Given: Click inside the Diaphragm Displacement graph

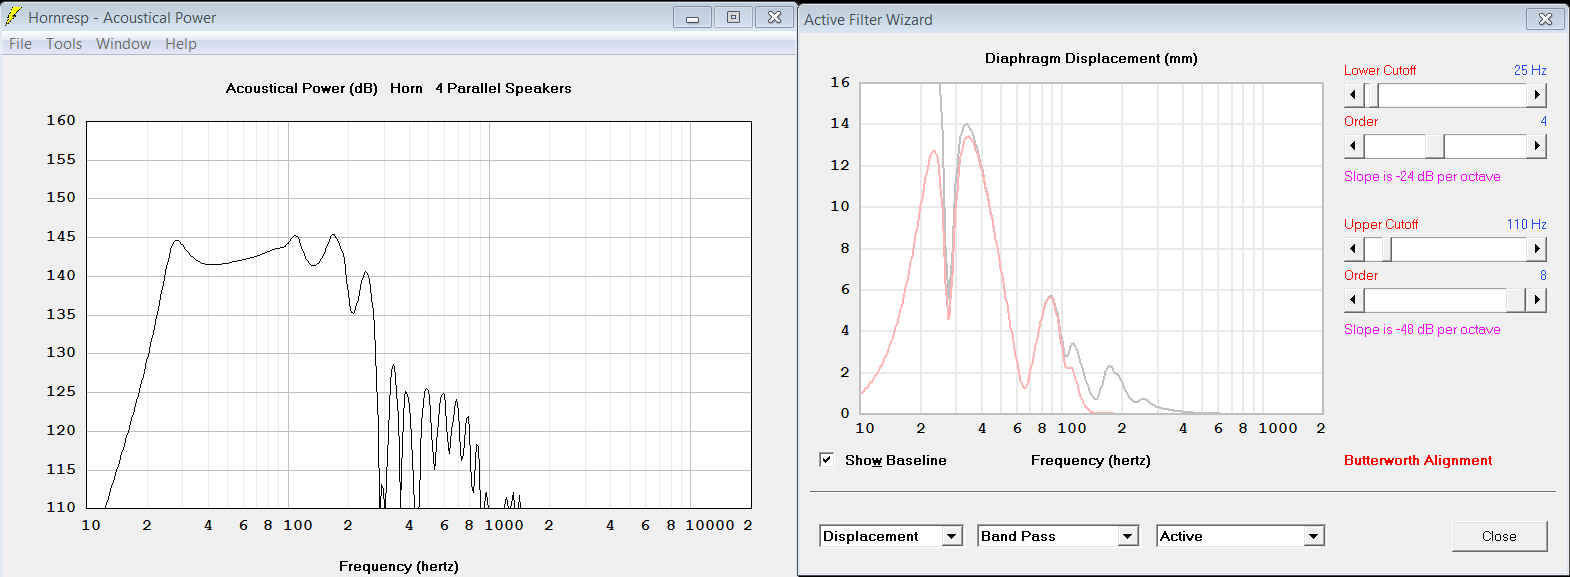Looking at the screenshot, I should point(1092,248).
